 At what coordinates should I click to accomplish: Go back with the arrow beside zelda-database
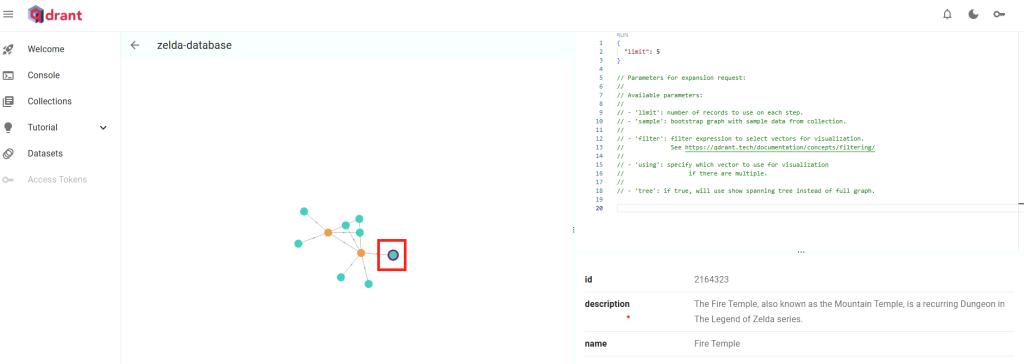[x=135, y=45]
